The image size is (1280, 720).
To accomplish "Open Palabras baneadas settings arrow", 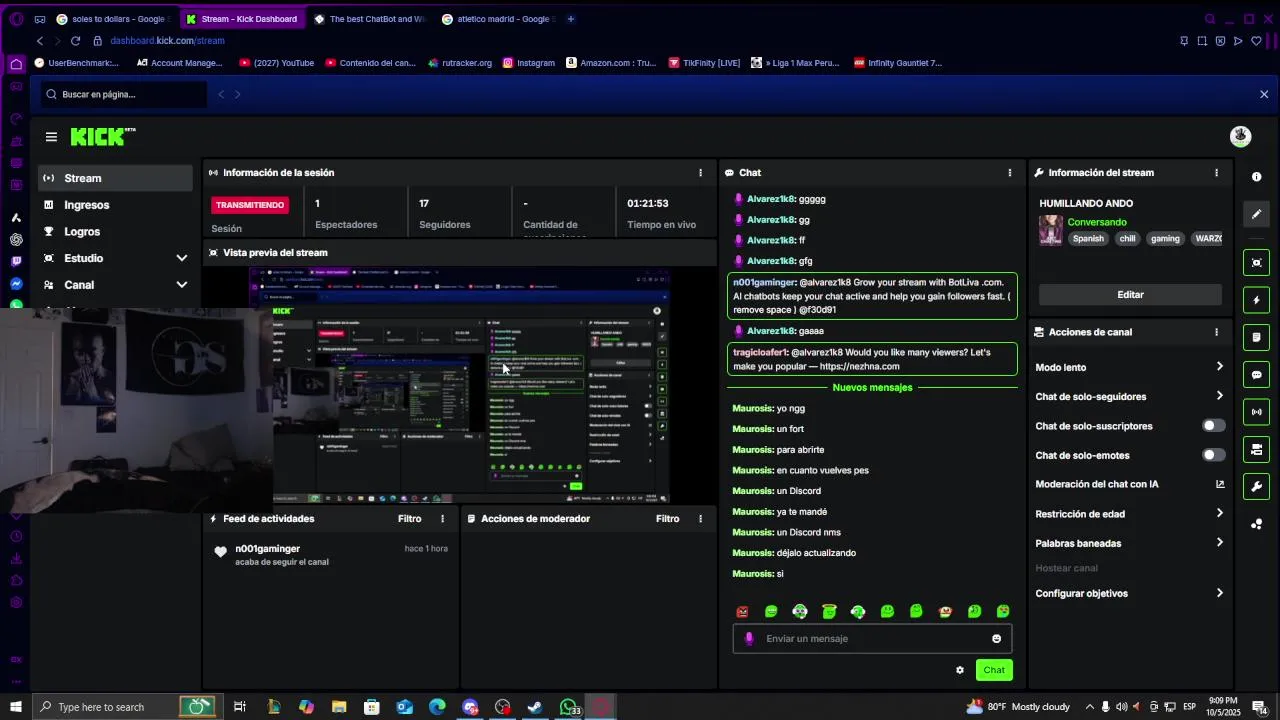I will (1219, 543).
